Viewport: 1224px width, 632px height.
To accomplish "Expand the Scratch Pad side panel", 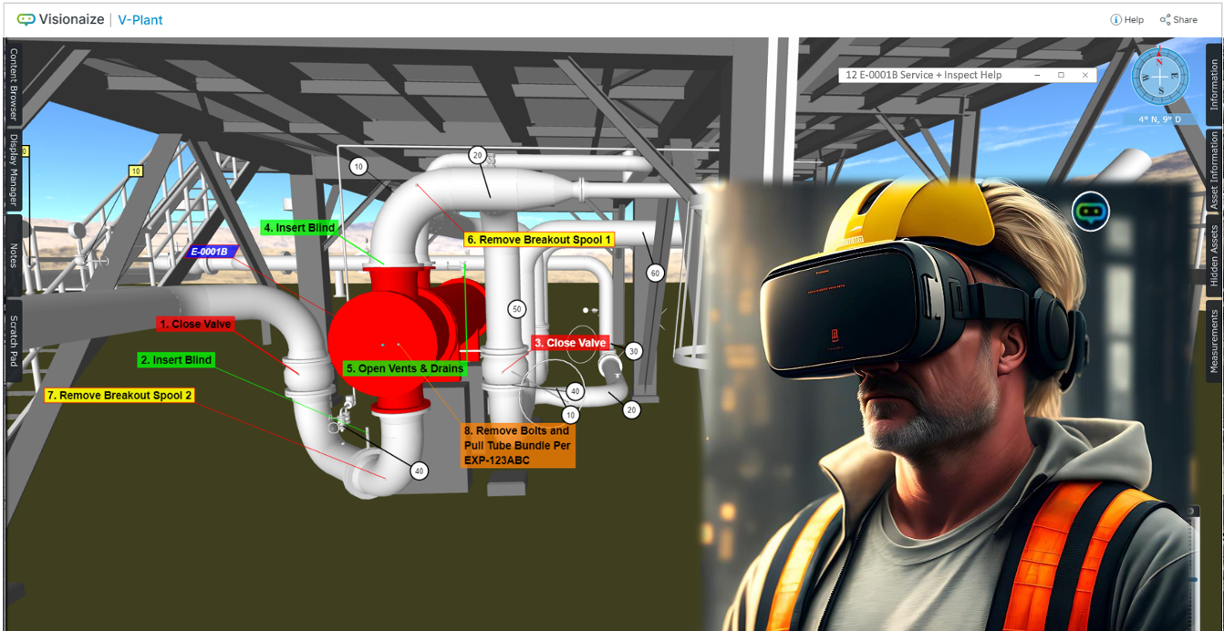I will (x=14, y=340).
